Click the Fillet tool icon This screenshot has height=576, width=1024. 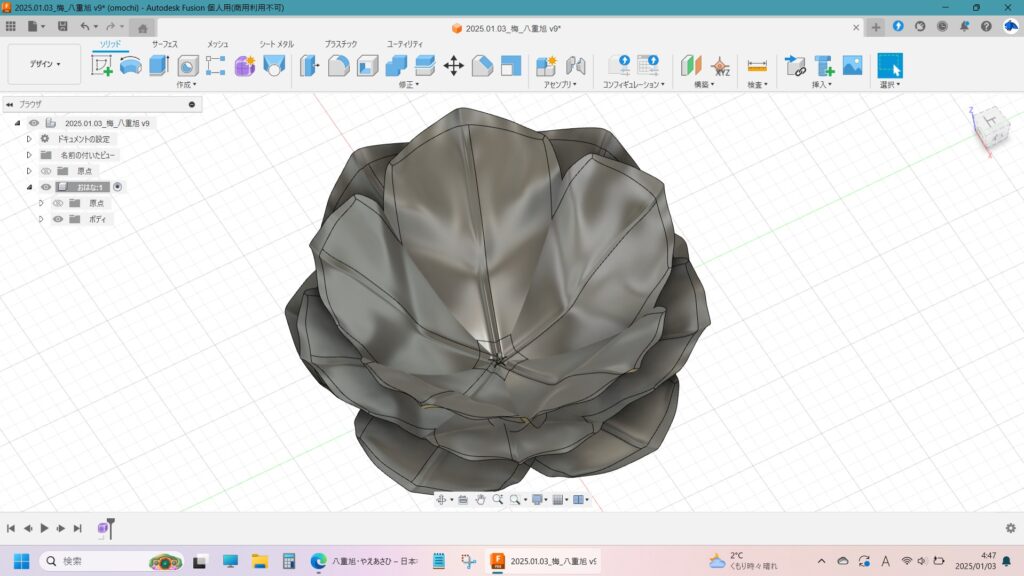click(339, 66)
